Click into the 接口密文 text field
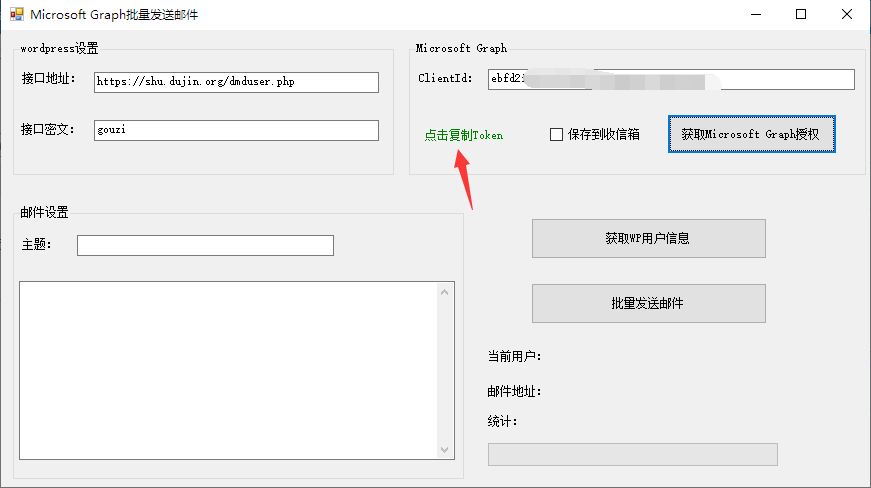Viewport: 871px width, 488px height. pos(236,130)
